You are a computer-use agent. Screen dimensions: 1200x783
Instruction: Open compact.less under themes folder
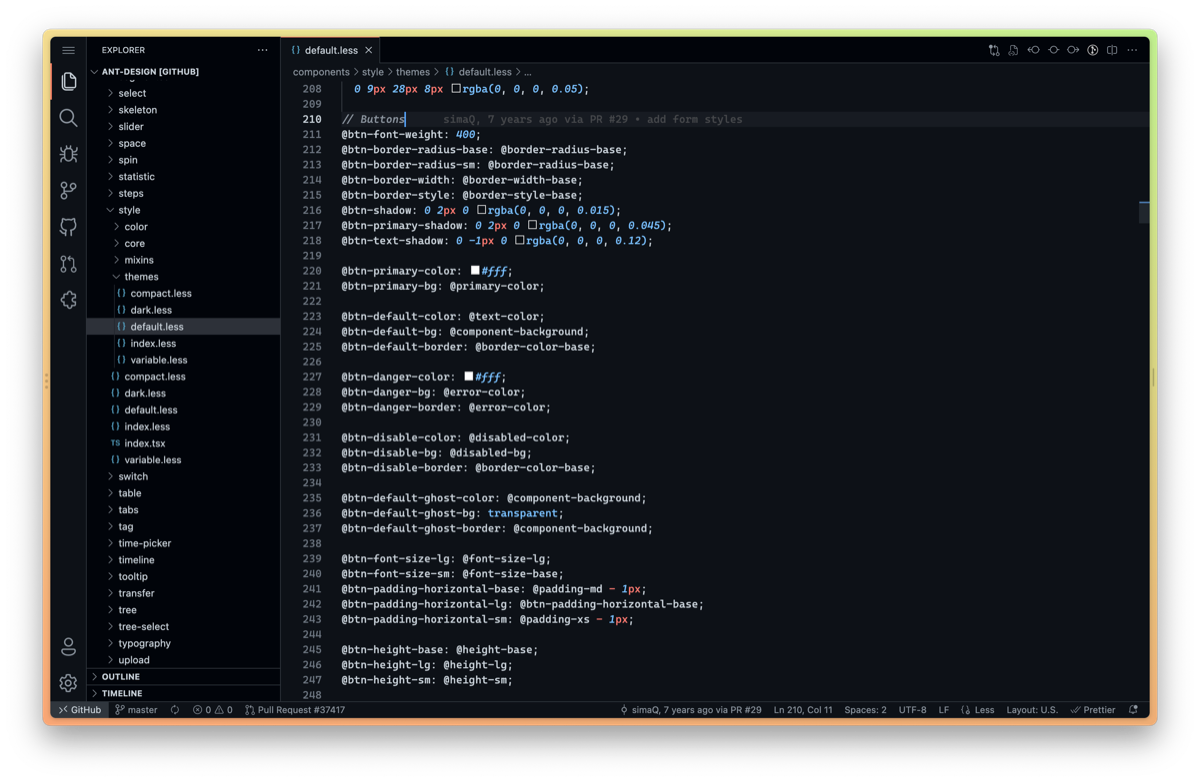(x=183, y=294)
